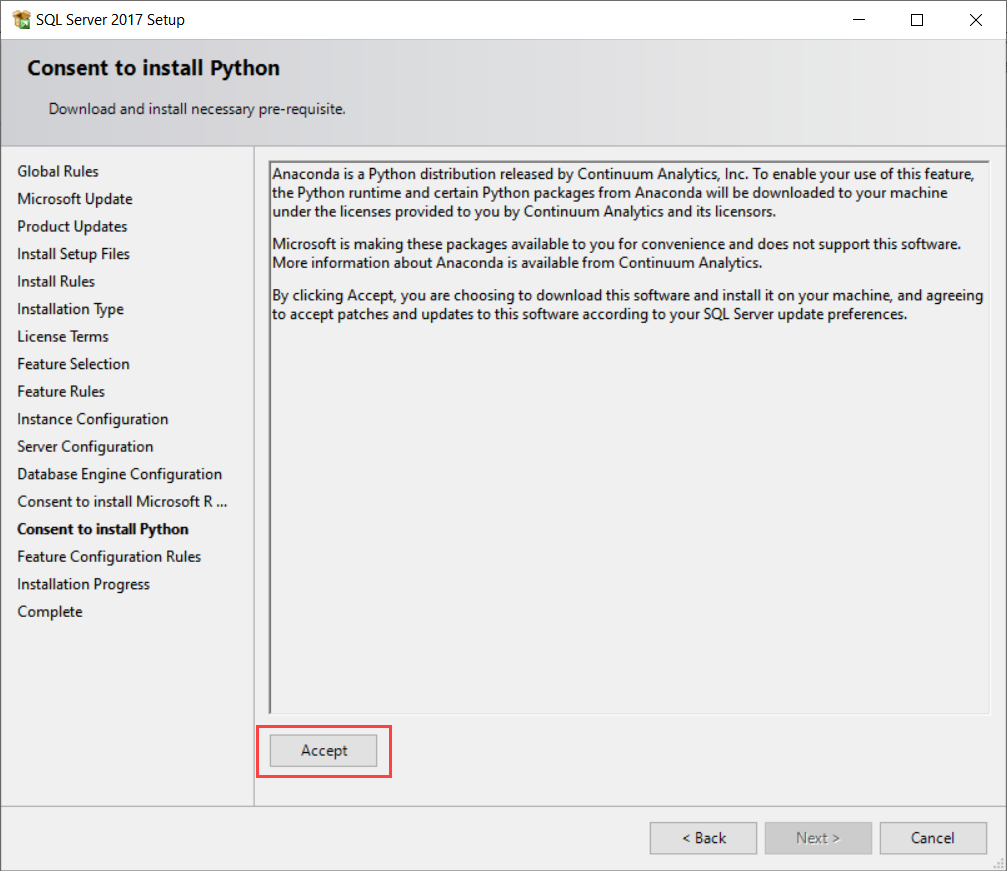Cancel the SQL Server setup

(932, 838)
